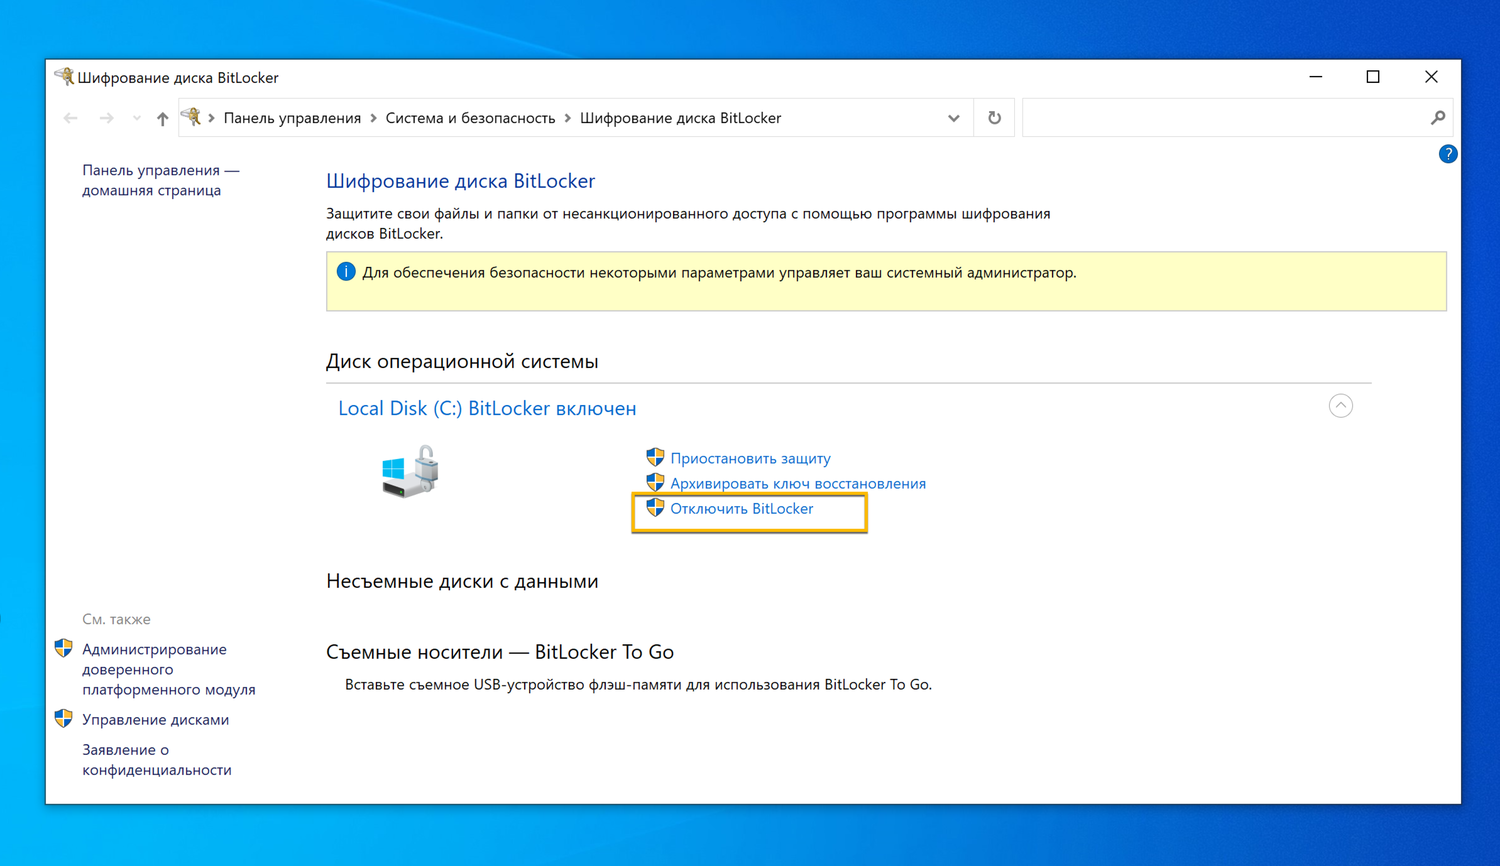Click the info icon in the yellow banner
Viewport: 1500px width, 866px height.
pos(346,272)
